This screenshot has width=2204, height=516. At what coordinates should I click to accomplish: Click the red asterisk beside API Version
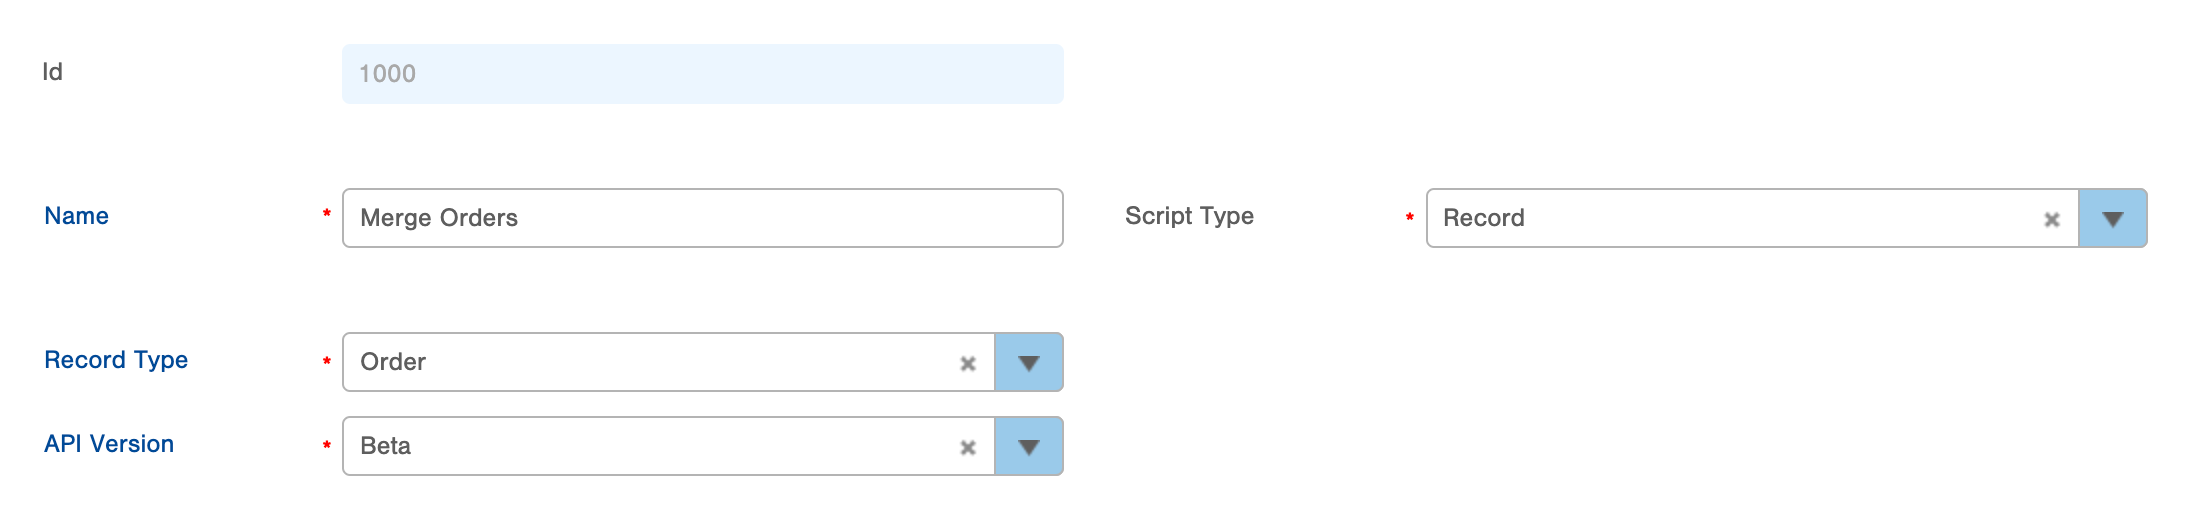pyautogui.click(x=326, y=445)
